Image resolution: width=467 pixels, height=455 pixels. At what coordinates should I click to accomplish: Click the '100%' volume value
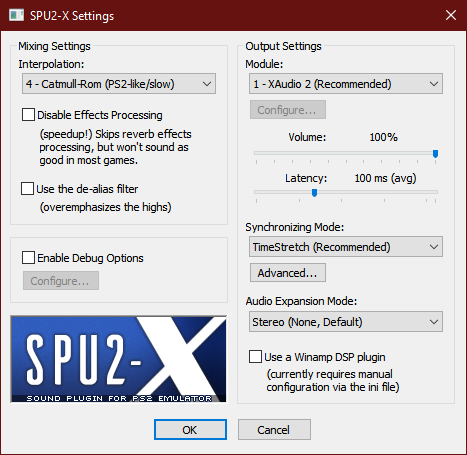383,137
